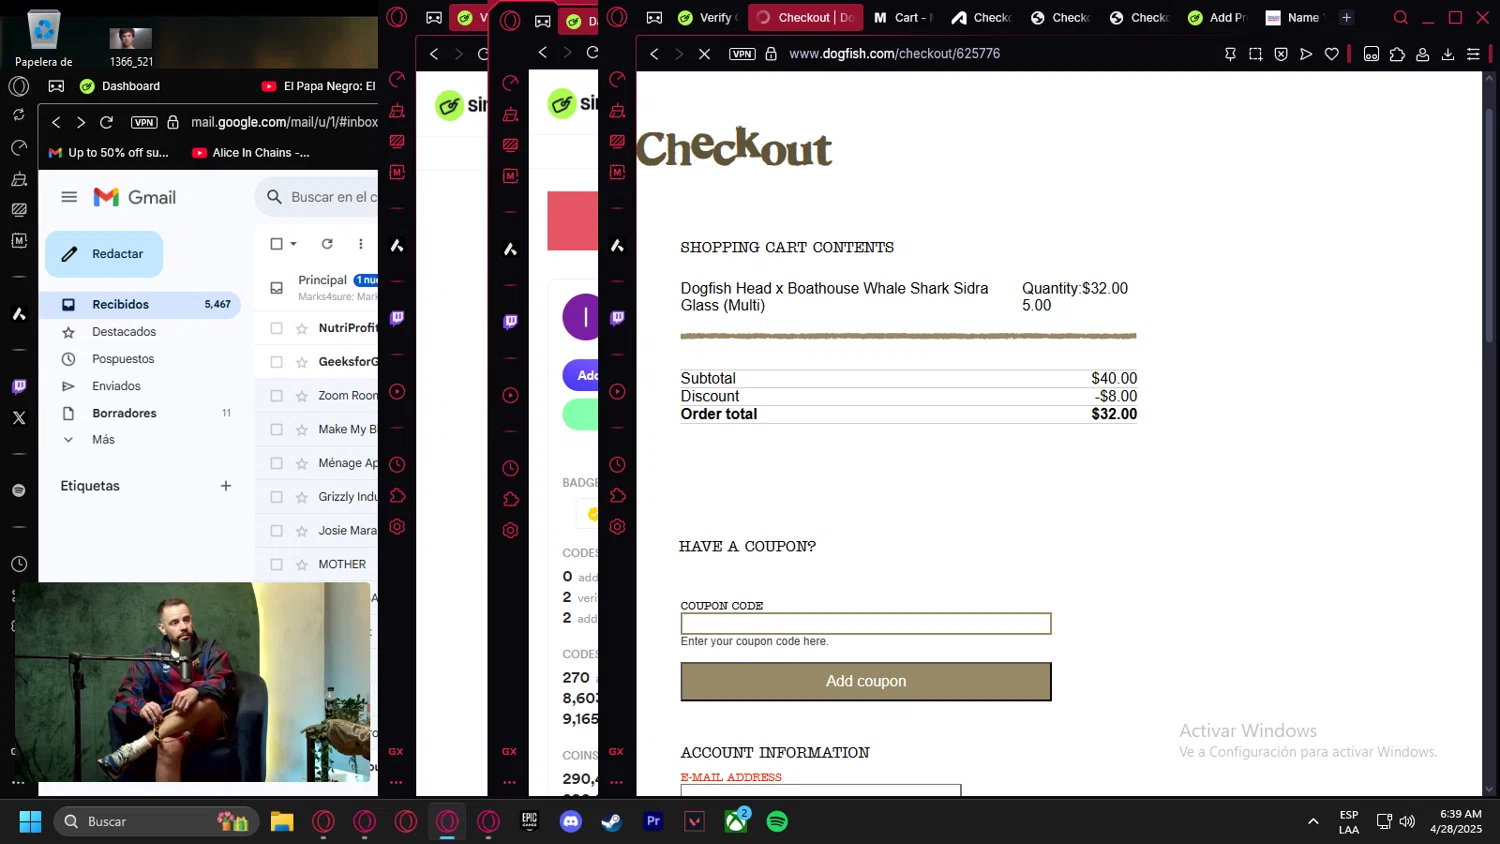Open Gmail main menu hamburger
Screen dimensions: 1500x844
(69, 197)
